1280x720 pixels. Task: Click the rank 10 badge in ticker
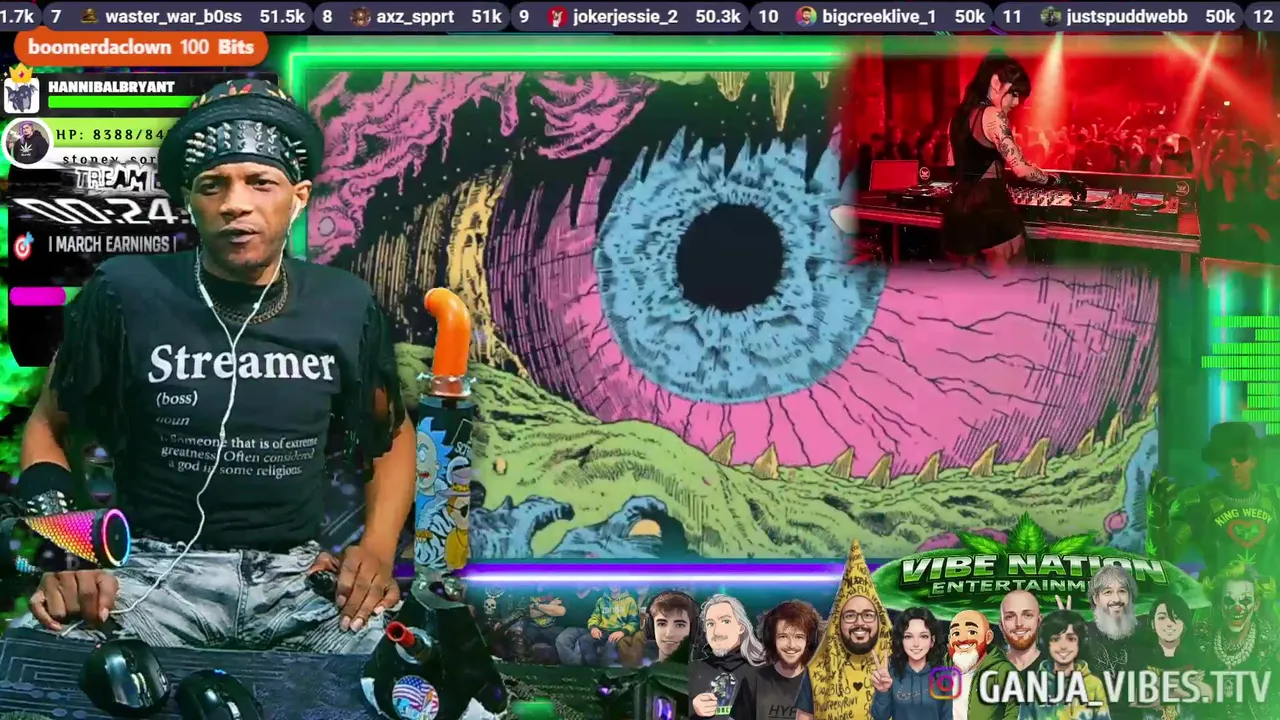pos(768,16)
